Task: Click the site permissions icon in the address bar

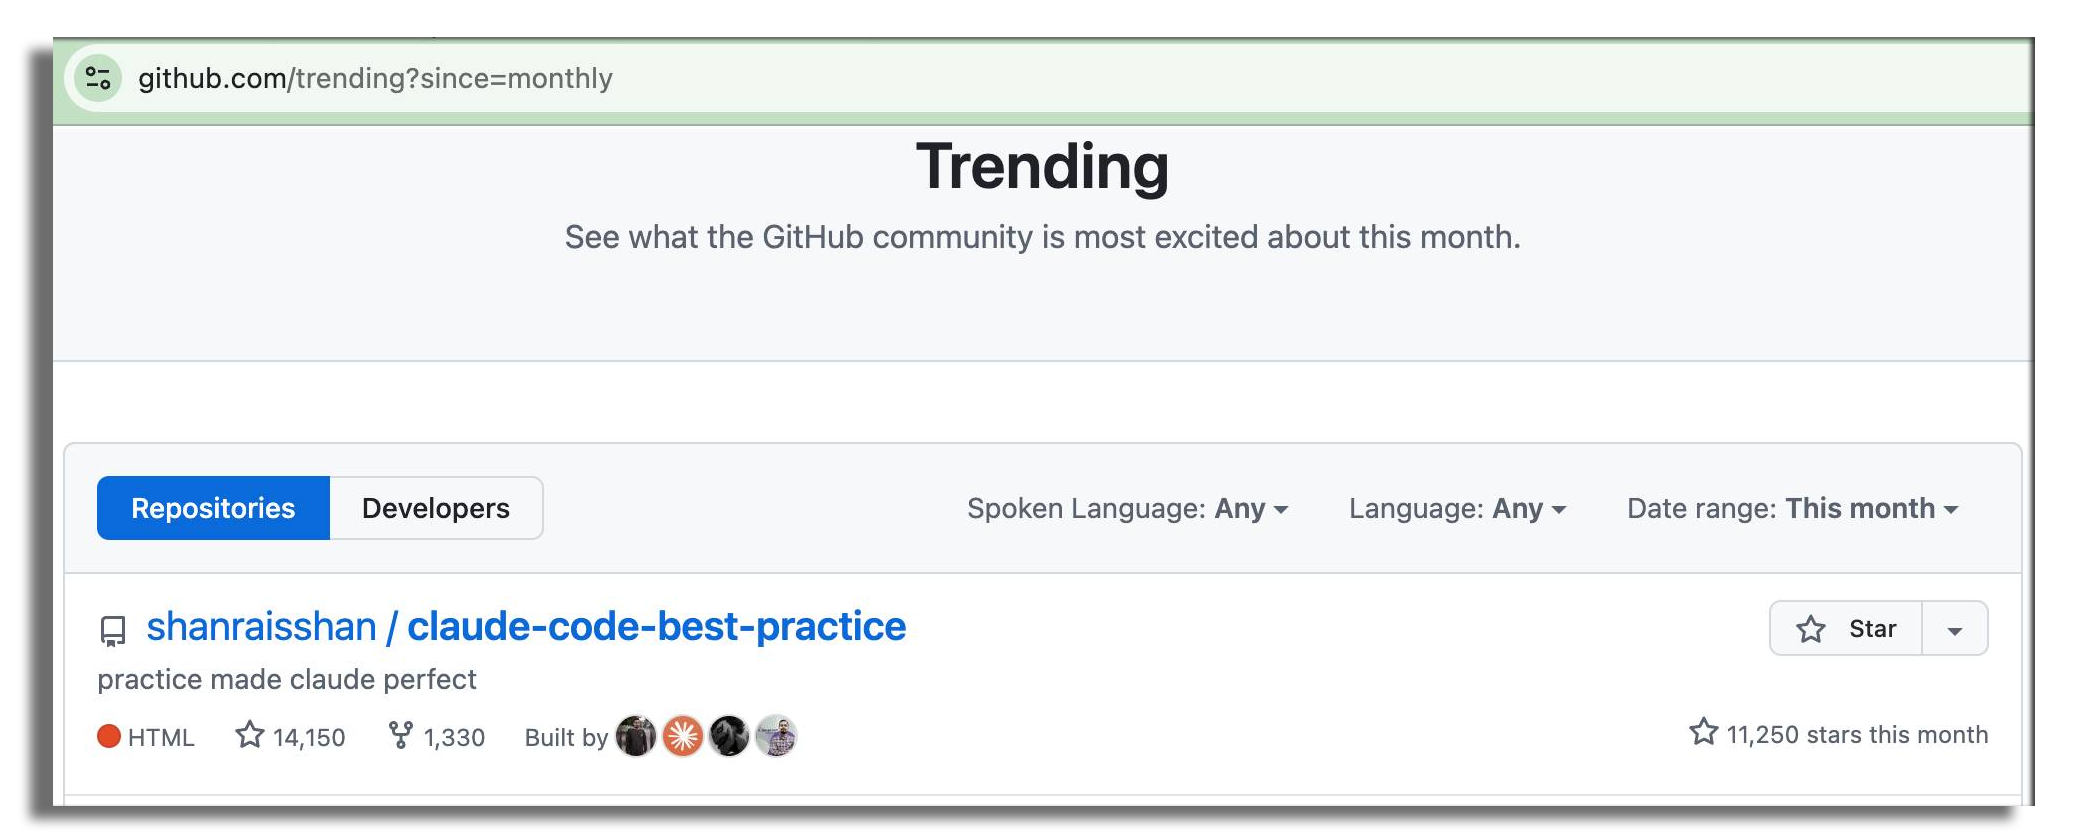Action: click(98, 79)
